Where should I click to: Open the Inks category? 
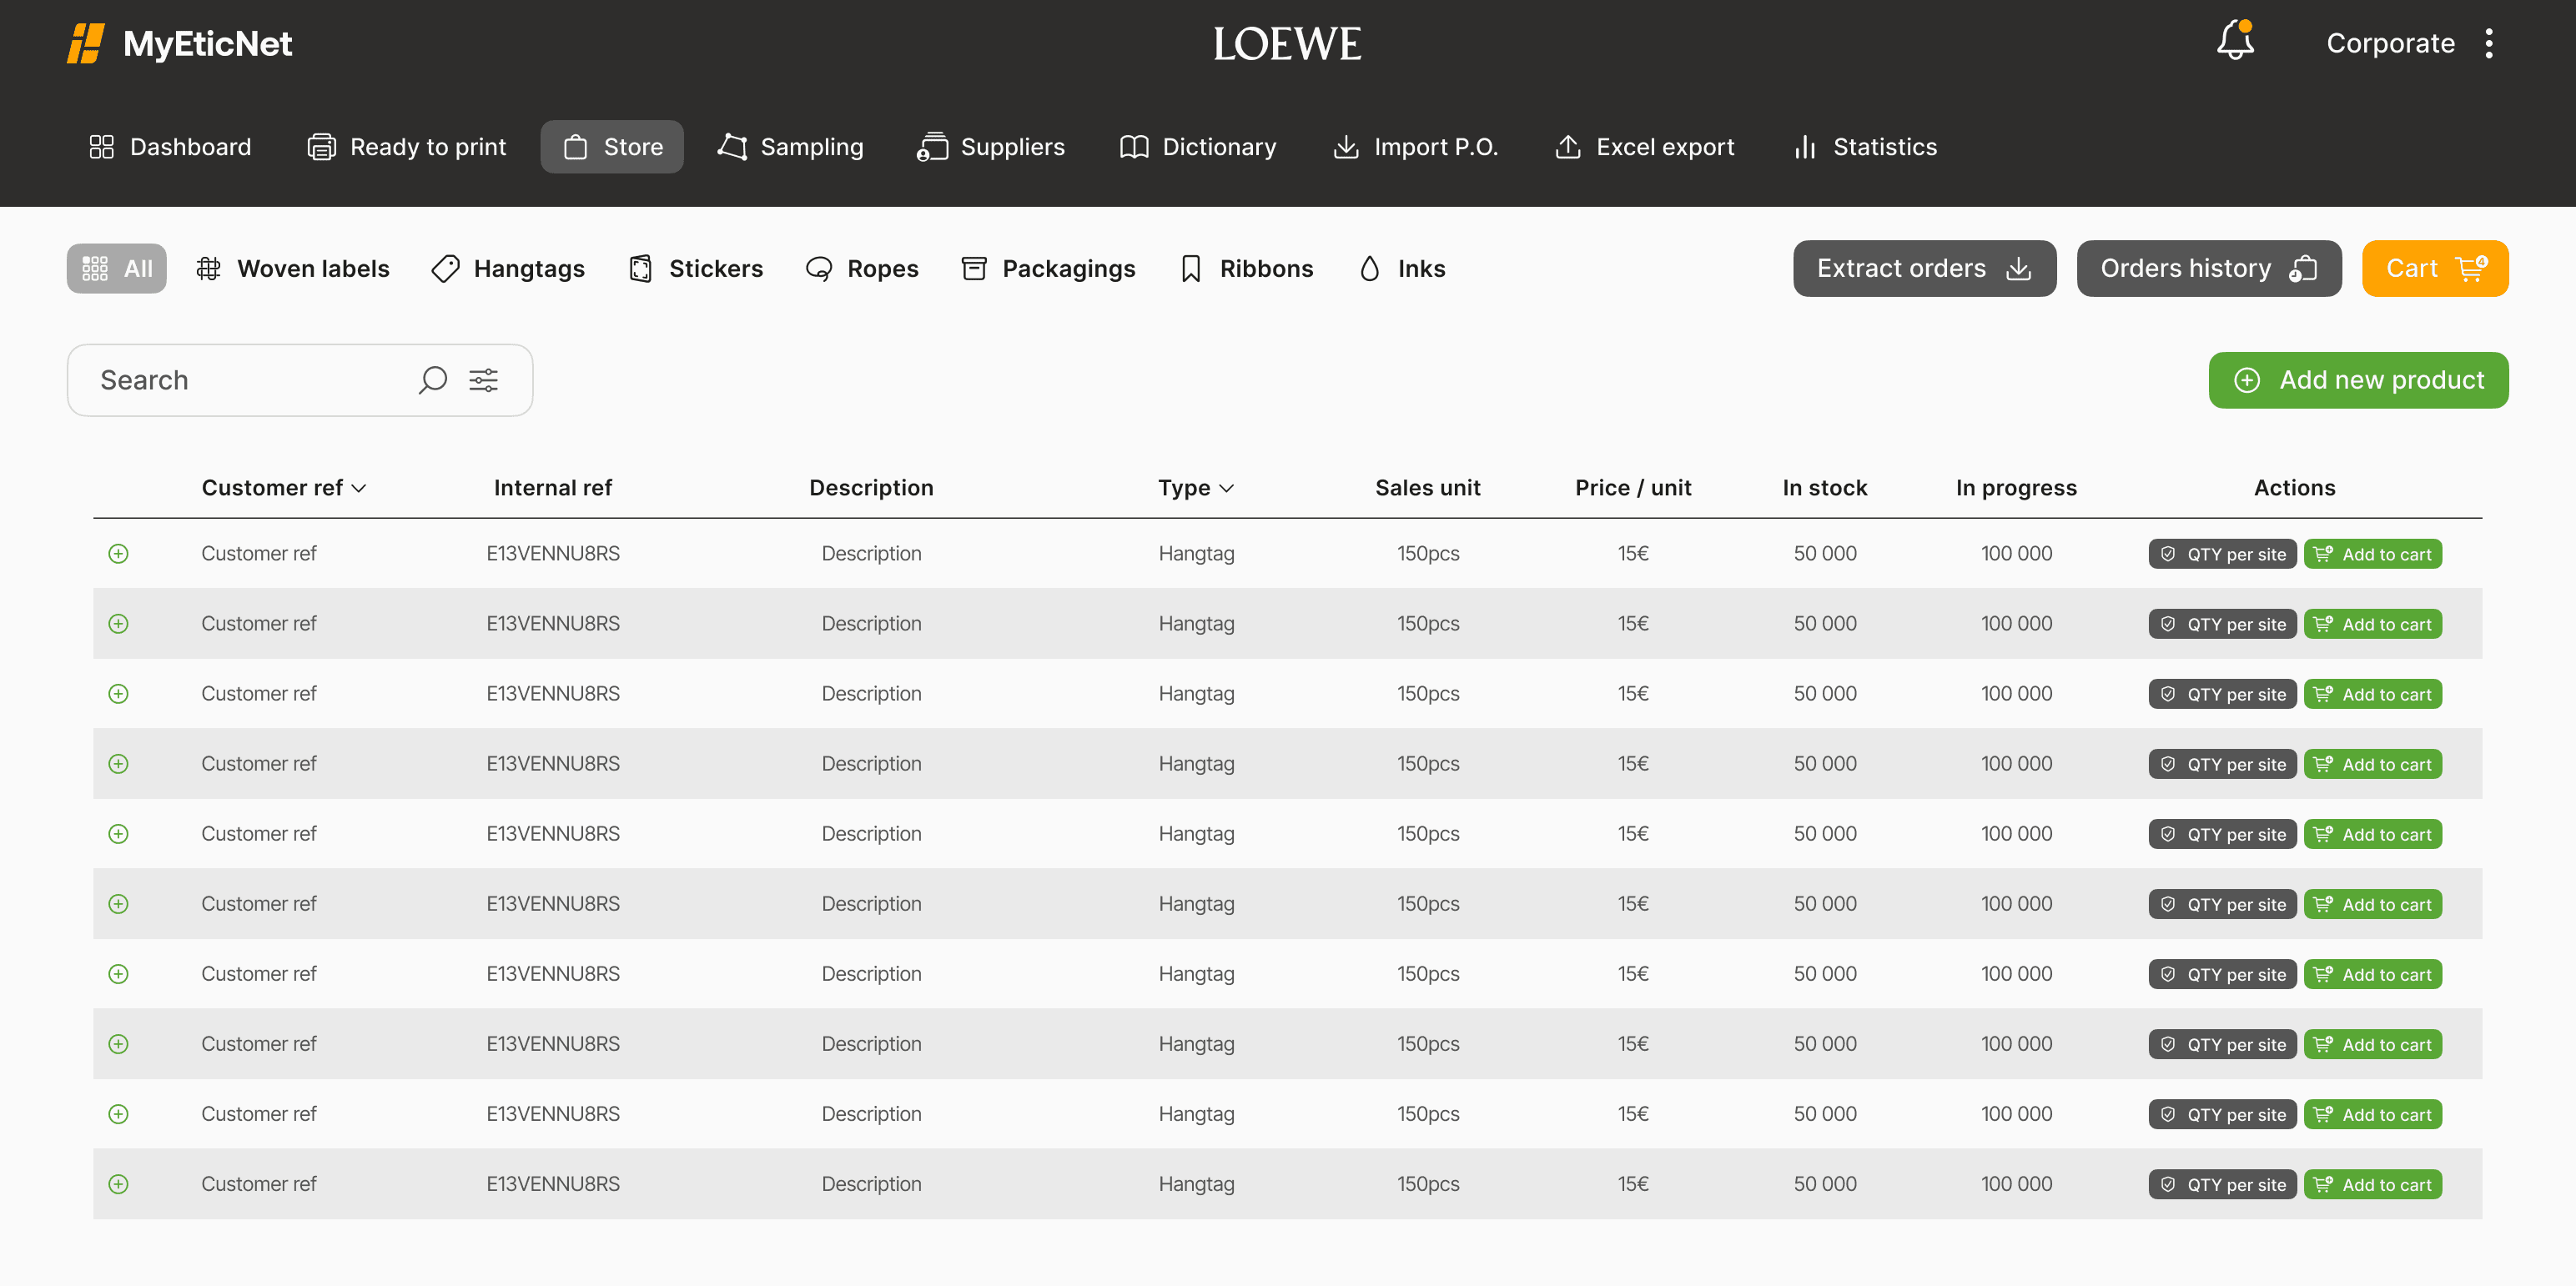click(x=1402, y=268)
